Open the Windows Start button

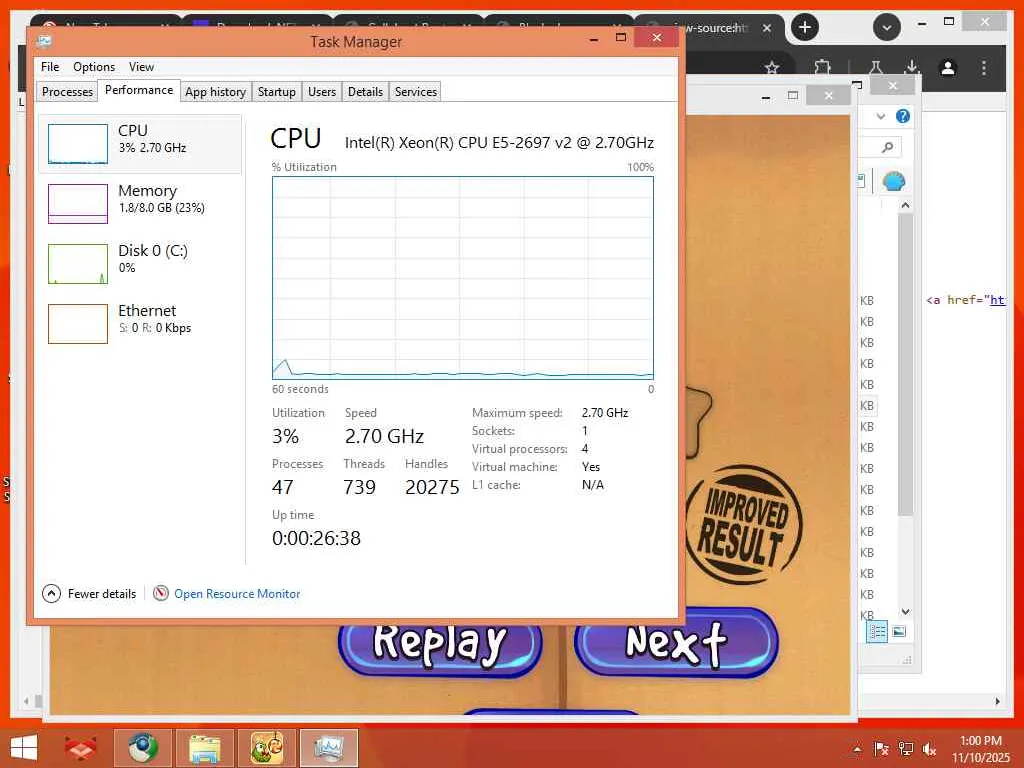[24, 748]
